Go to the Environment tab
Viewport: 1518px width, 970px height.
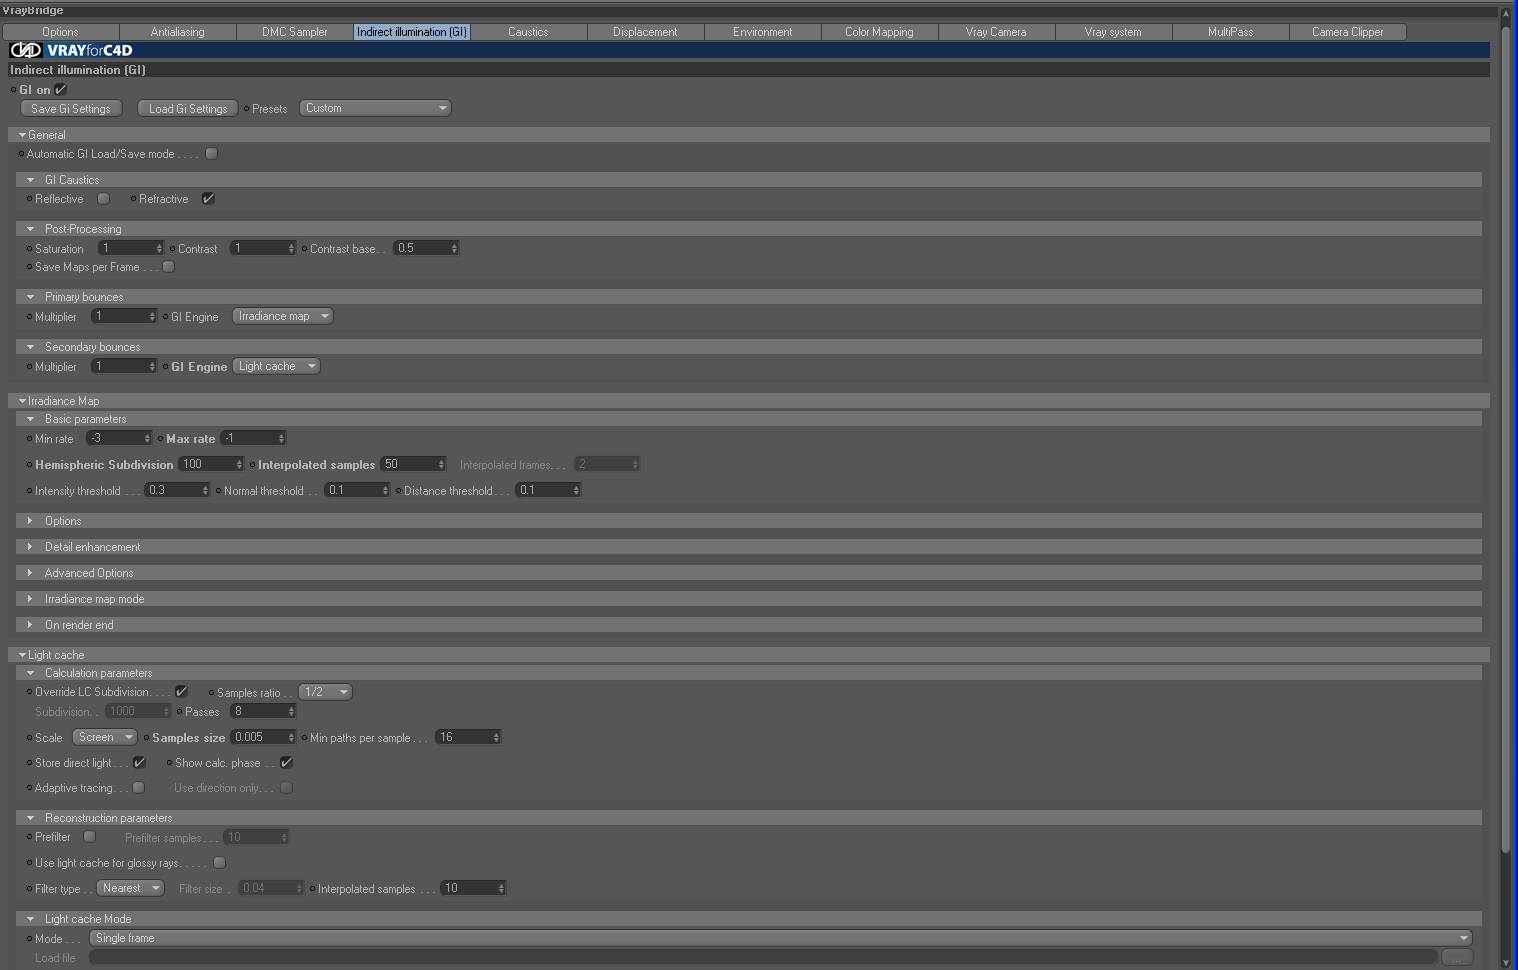click(x=762, y=32)
